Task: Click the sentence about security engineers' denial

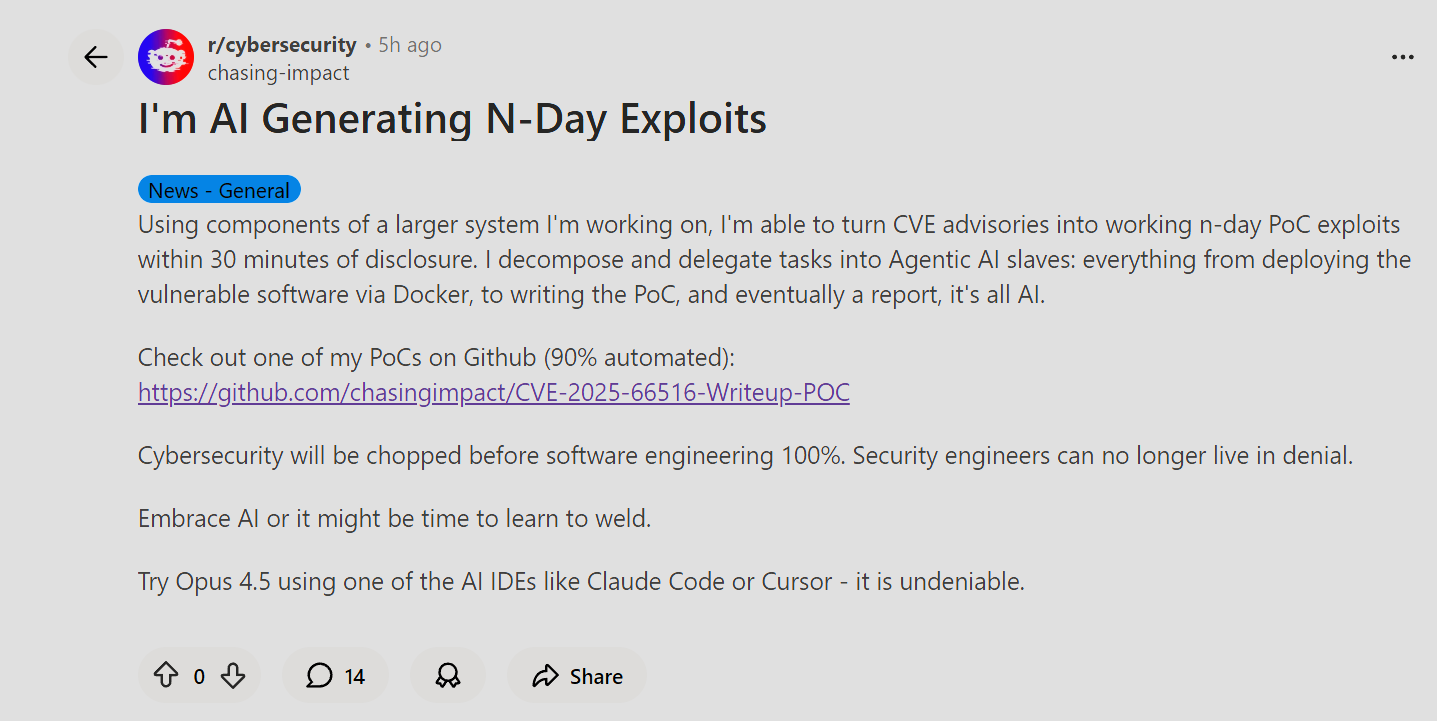Action: point(745,456)
